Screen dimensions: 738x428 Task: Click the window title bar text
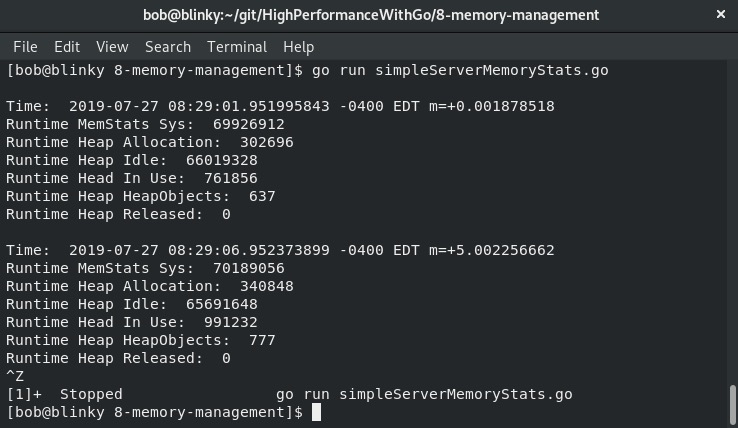(371, 15)
